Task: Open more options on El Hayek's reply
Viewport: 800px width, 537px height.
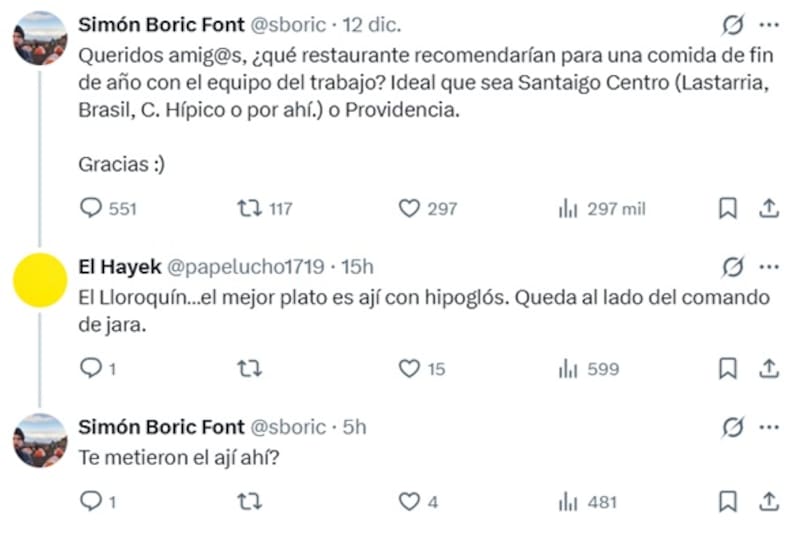Action: pos(769,266)
